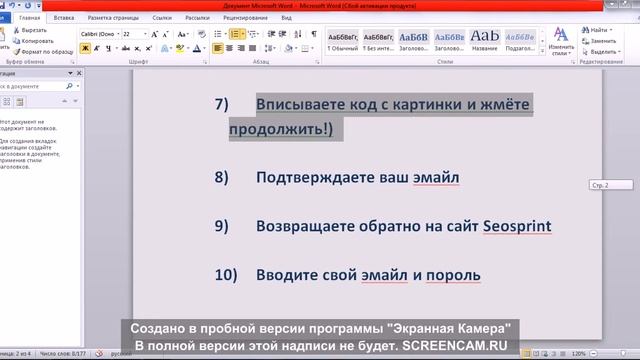Toggle underline (Ч) formatting
The width and height of the screenshot is (640, 360).
pos(108,49)
